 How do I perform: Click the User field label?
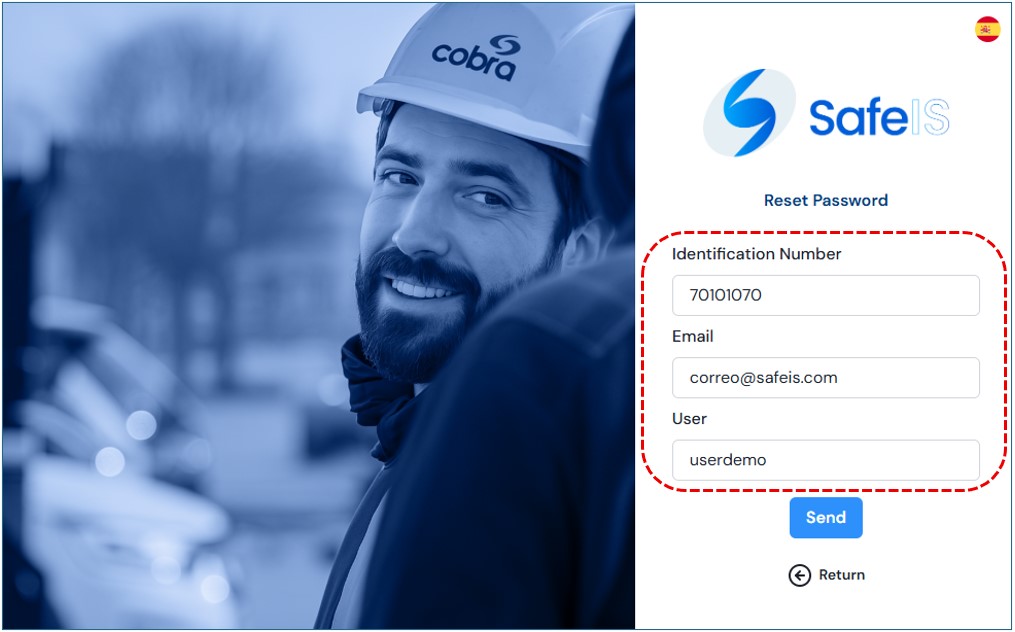689,418
